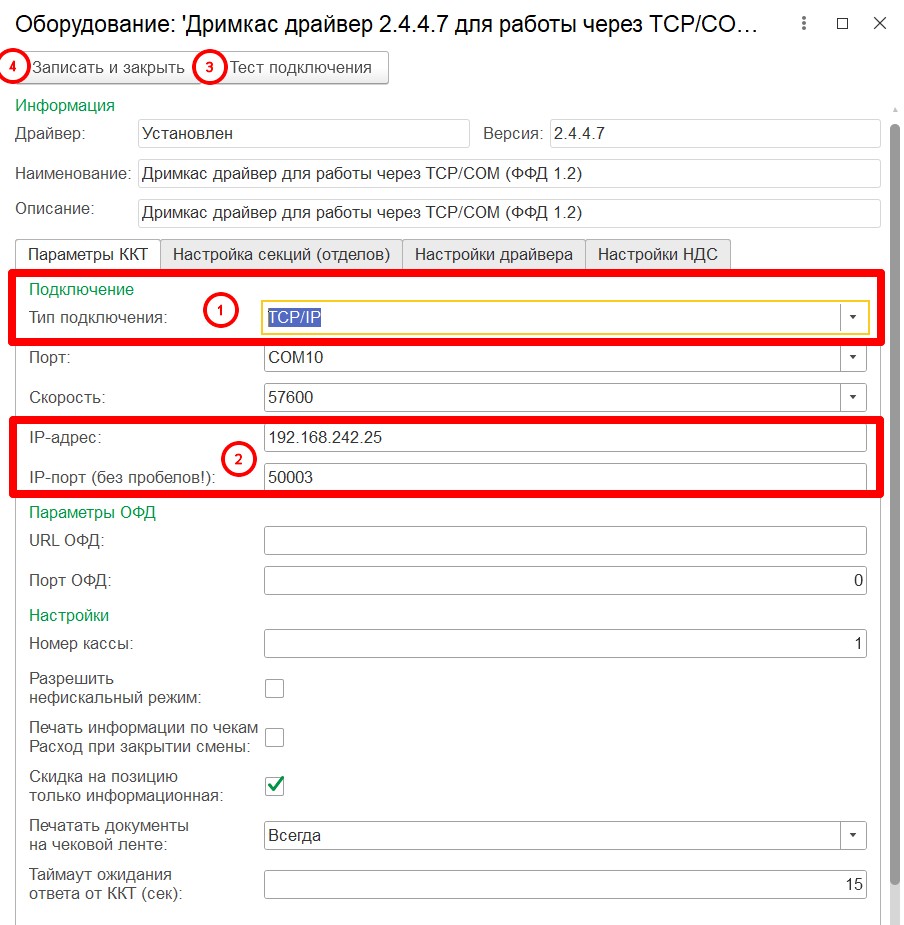Screen dimensions: 904x925
Task: Enable 'Разрешить нефискальный режим' checkbox
Action: 274,688
